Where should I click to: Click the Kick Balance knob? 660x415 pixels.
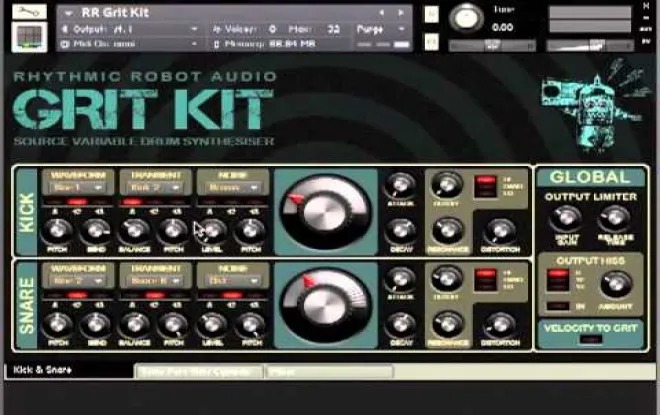pyautogui.click(x=134, y=231)
